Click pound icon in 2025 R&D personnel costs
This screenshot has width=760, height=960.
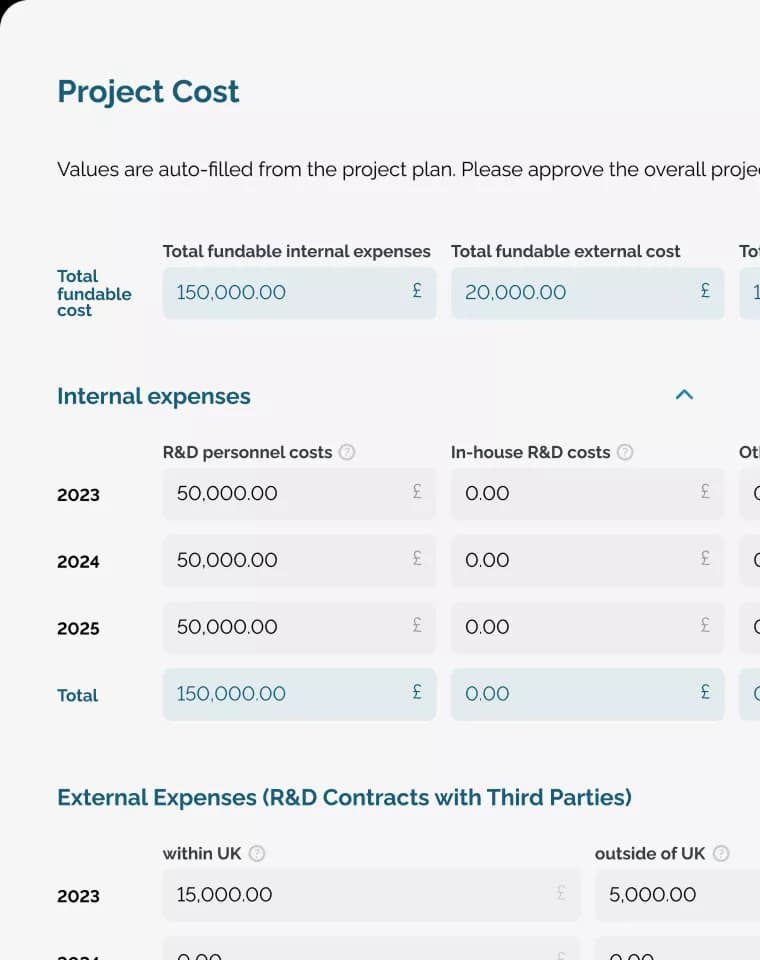[417, 624]
